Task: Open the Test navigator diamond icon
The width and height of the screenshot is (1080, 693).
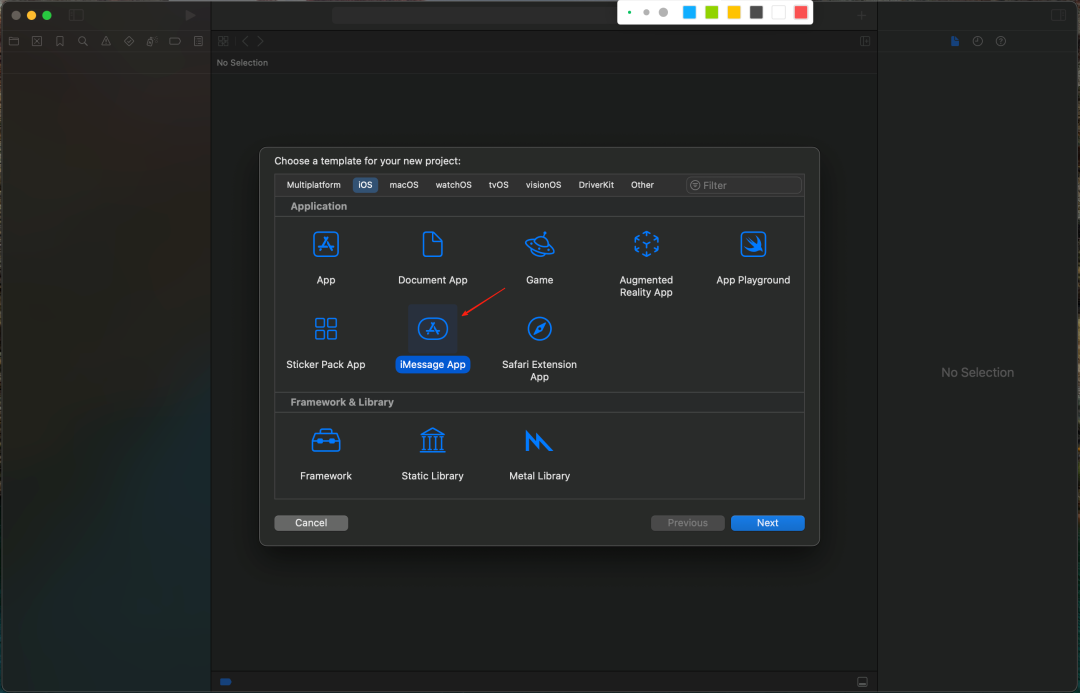Action: click(129, 41)
